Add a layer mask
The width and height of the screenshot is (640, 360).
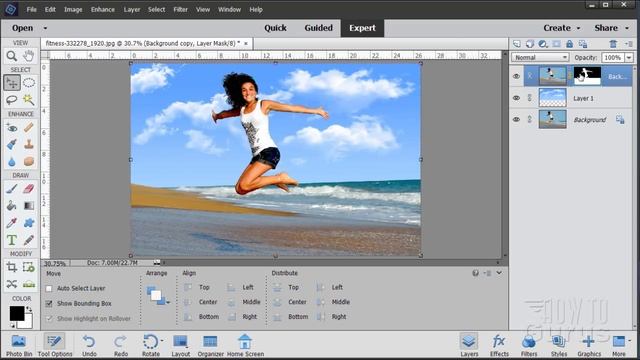[556, 44]
